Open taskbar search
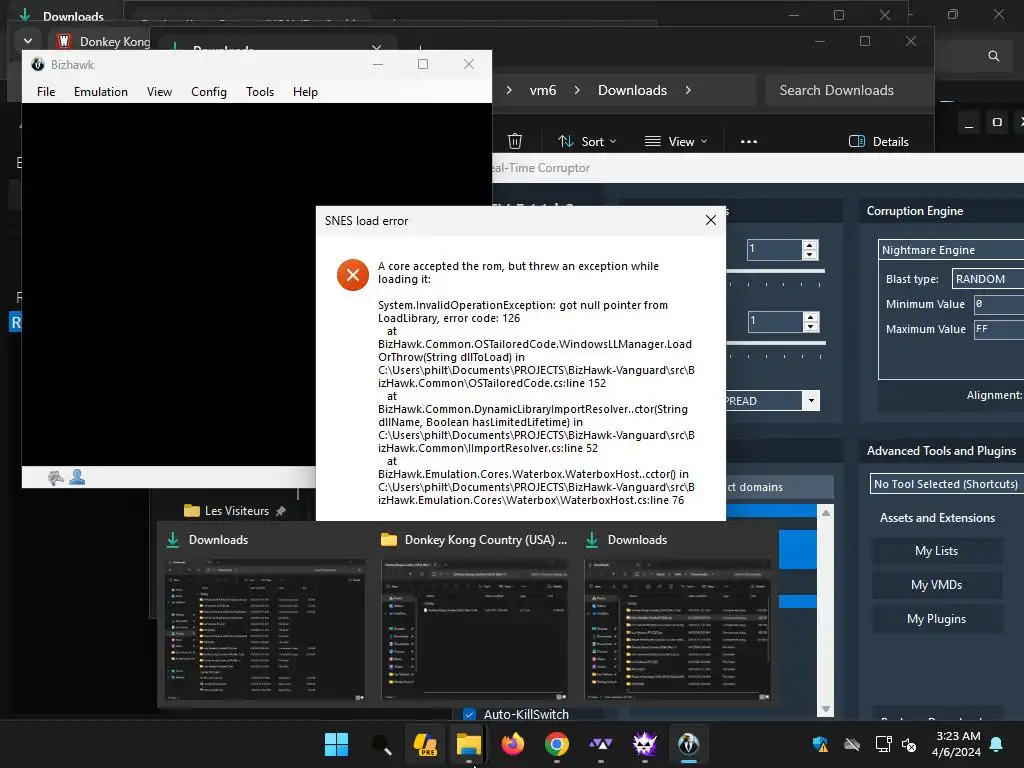 click(381, 744)
